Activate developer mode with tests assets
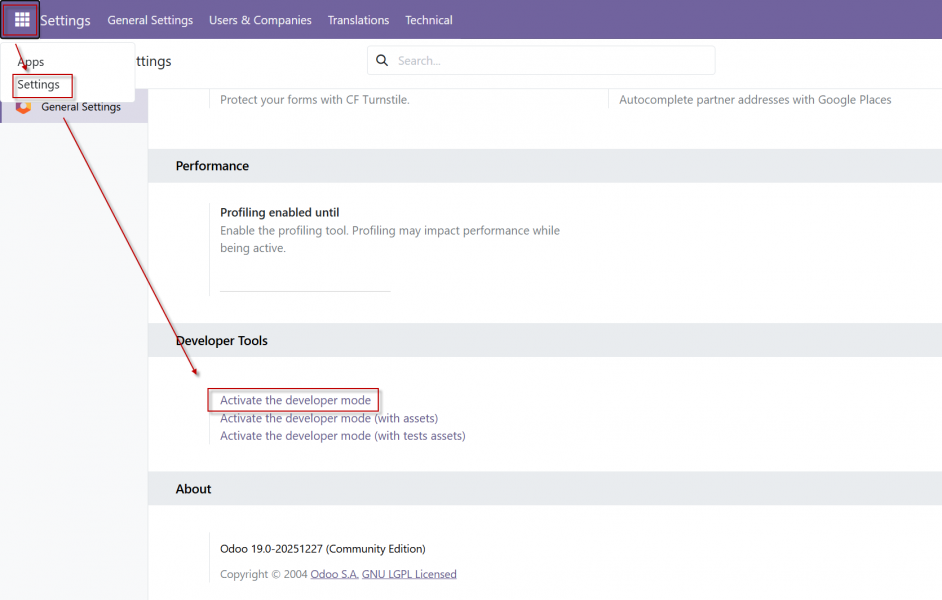Image resolution: width=942 pixels, height=600 pixels. coord(342,436)
